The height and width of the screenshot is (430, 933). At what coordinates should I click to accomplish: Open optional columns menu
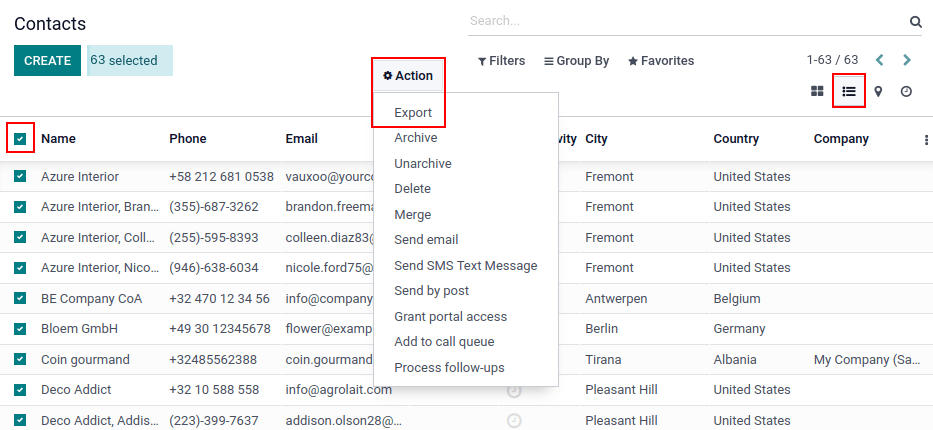pyautogui.click(x=926, y=140)
